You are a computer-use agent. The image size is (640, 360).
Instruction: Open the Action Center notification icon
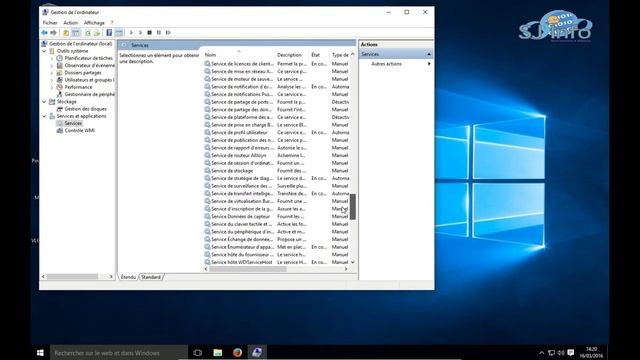pyautogui.click(x=571, y=352)
